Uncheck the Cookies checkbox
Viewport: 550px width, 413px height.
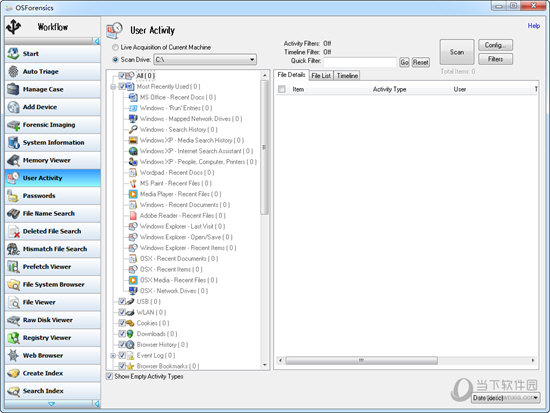click(x=122, y=323)
